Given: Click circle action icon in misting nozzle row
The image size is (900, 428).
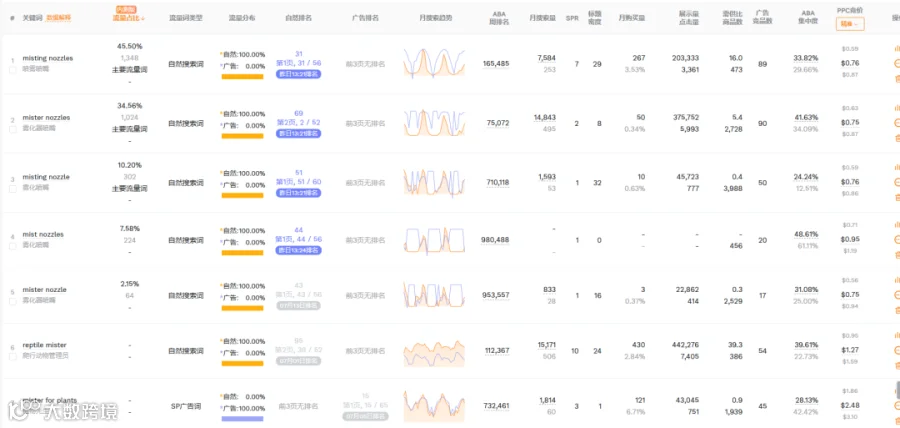Looking at the screenshot, I should [897, 182].
